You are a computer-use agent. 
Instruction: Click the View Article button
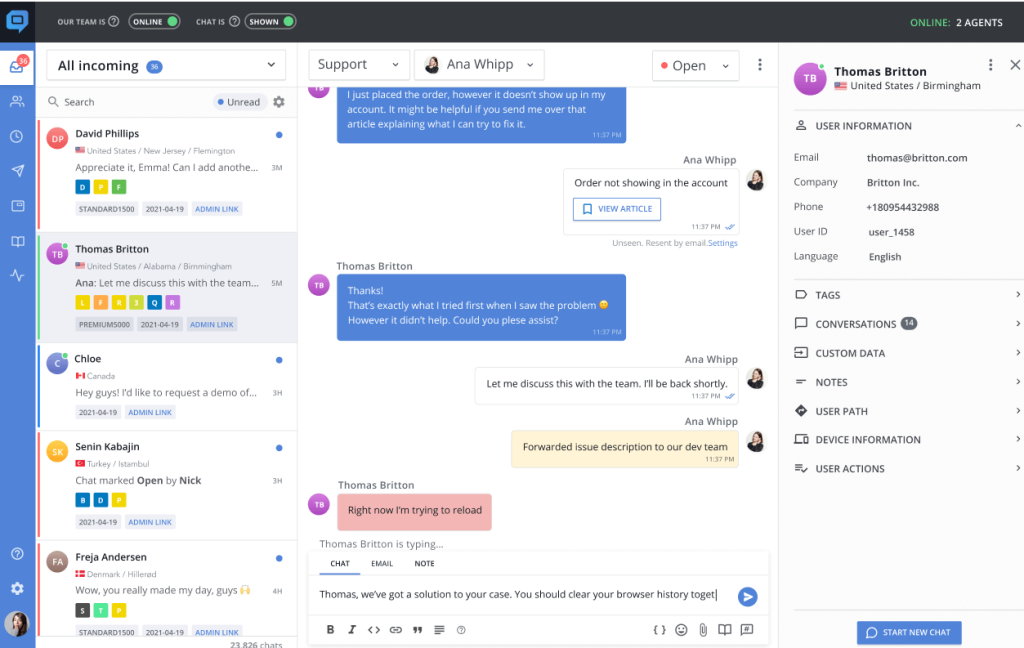(x=617, y=209)
